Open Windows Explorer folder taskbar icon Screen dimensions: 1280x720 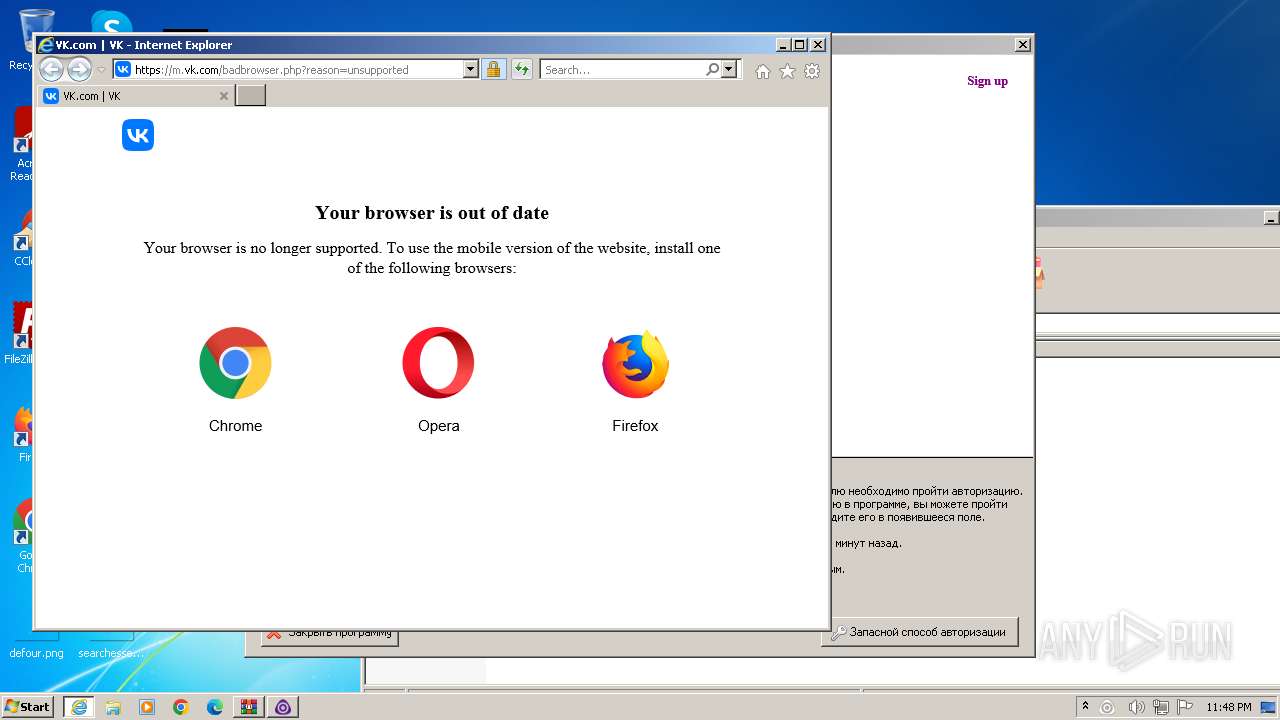(x=113, y=707)
